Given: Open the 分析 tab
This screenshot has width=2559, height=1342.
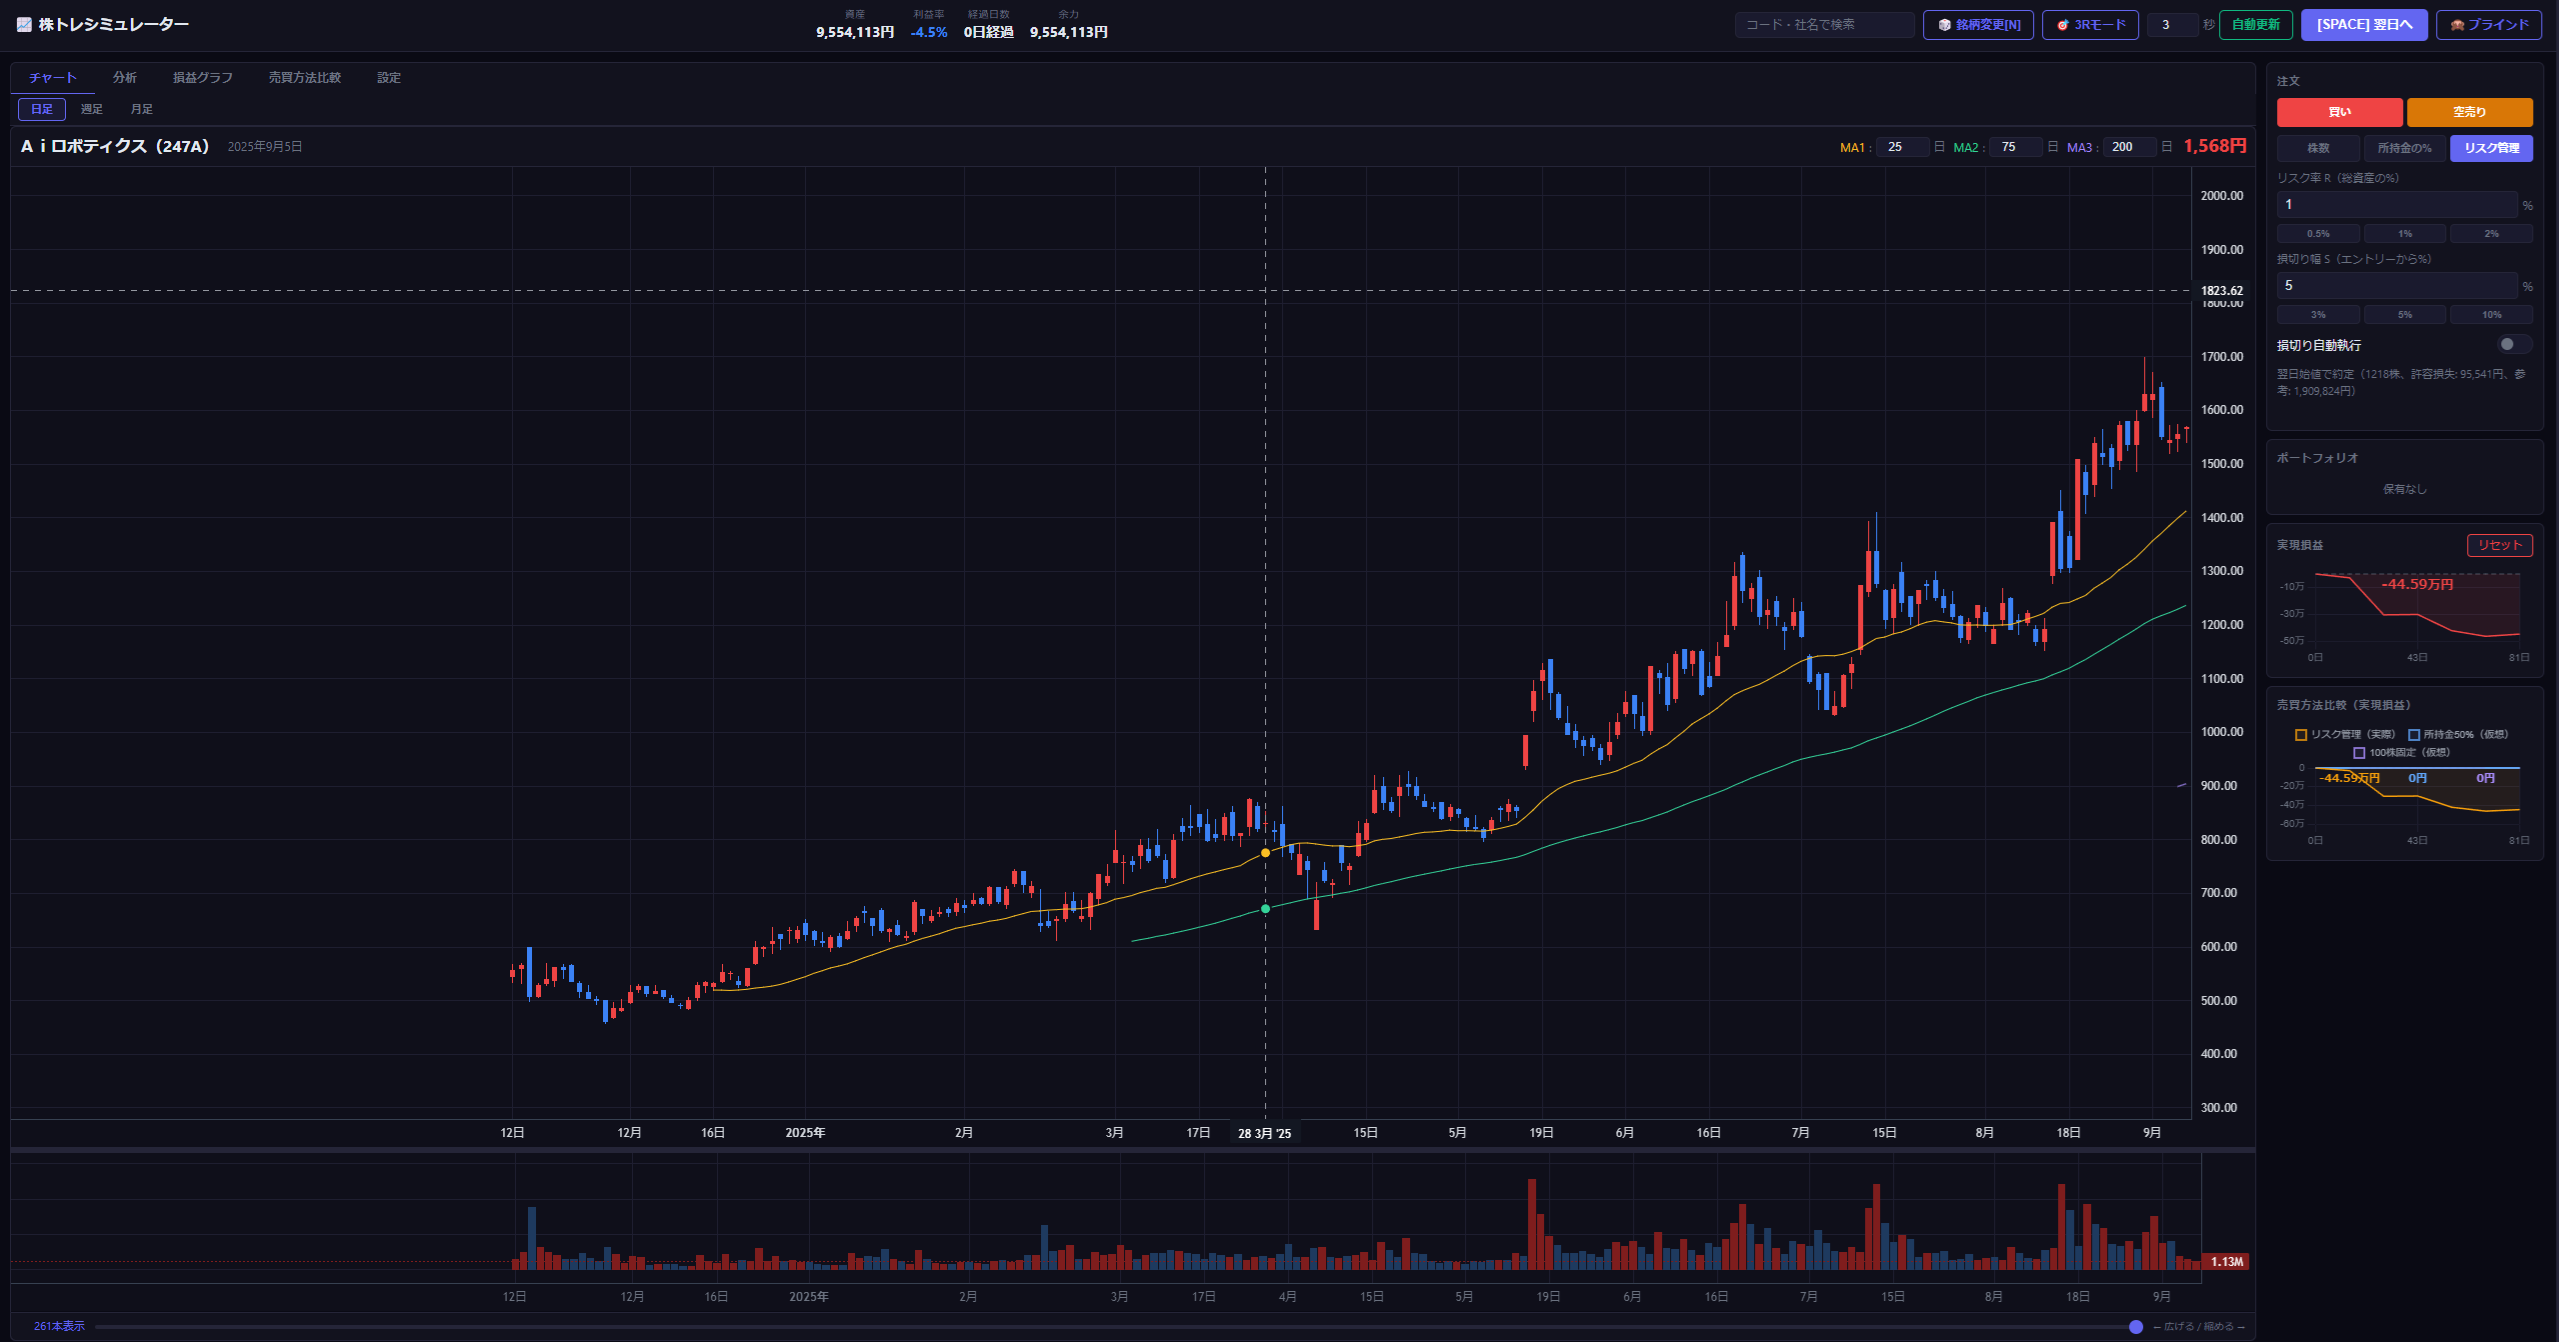Looking at the screenshot, I should 125,78.
